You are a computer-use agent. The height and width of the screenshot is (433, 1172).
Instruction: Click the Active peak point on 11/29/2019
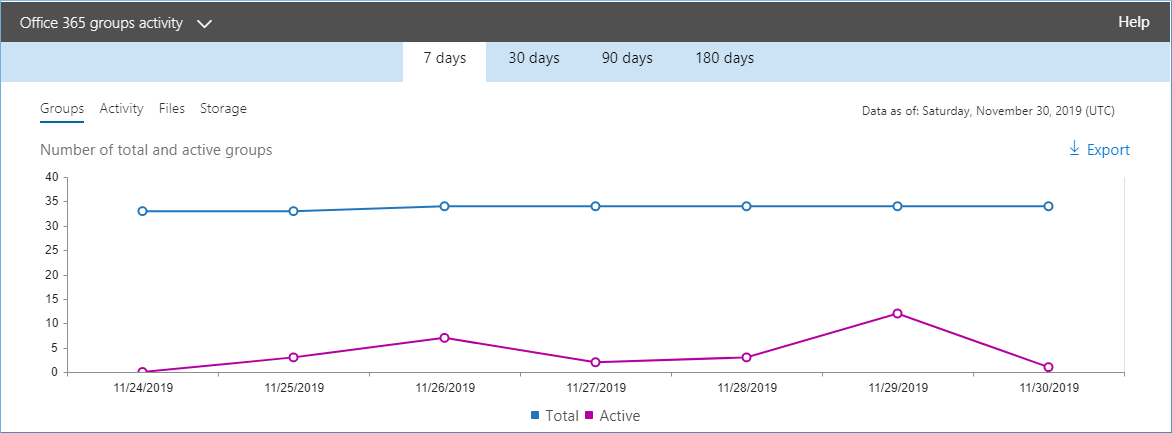pyautogui.click(x=897, y=313)
